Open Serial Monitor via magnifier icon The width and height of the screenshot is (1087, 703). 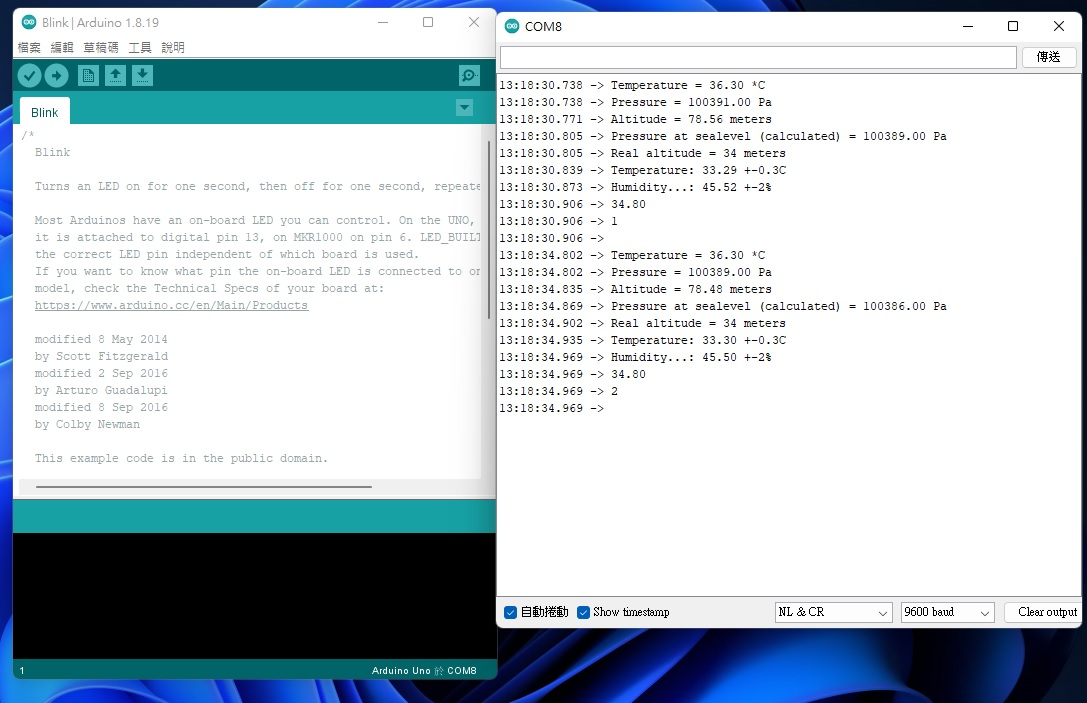pos(469,75)
